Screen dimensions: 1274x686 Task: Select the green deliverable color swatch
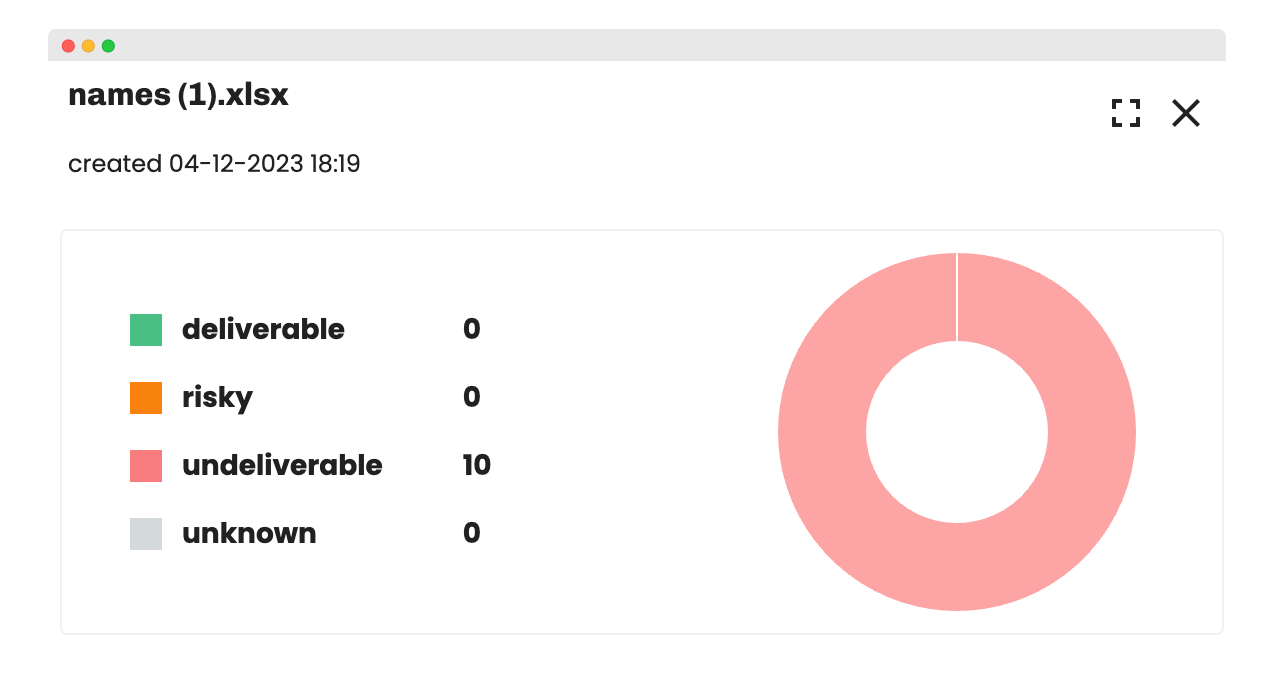click(x=146, y=330)
